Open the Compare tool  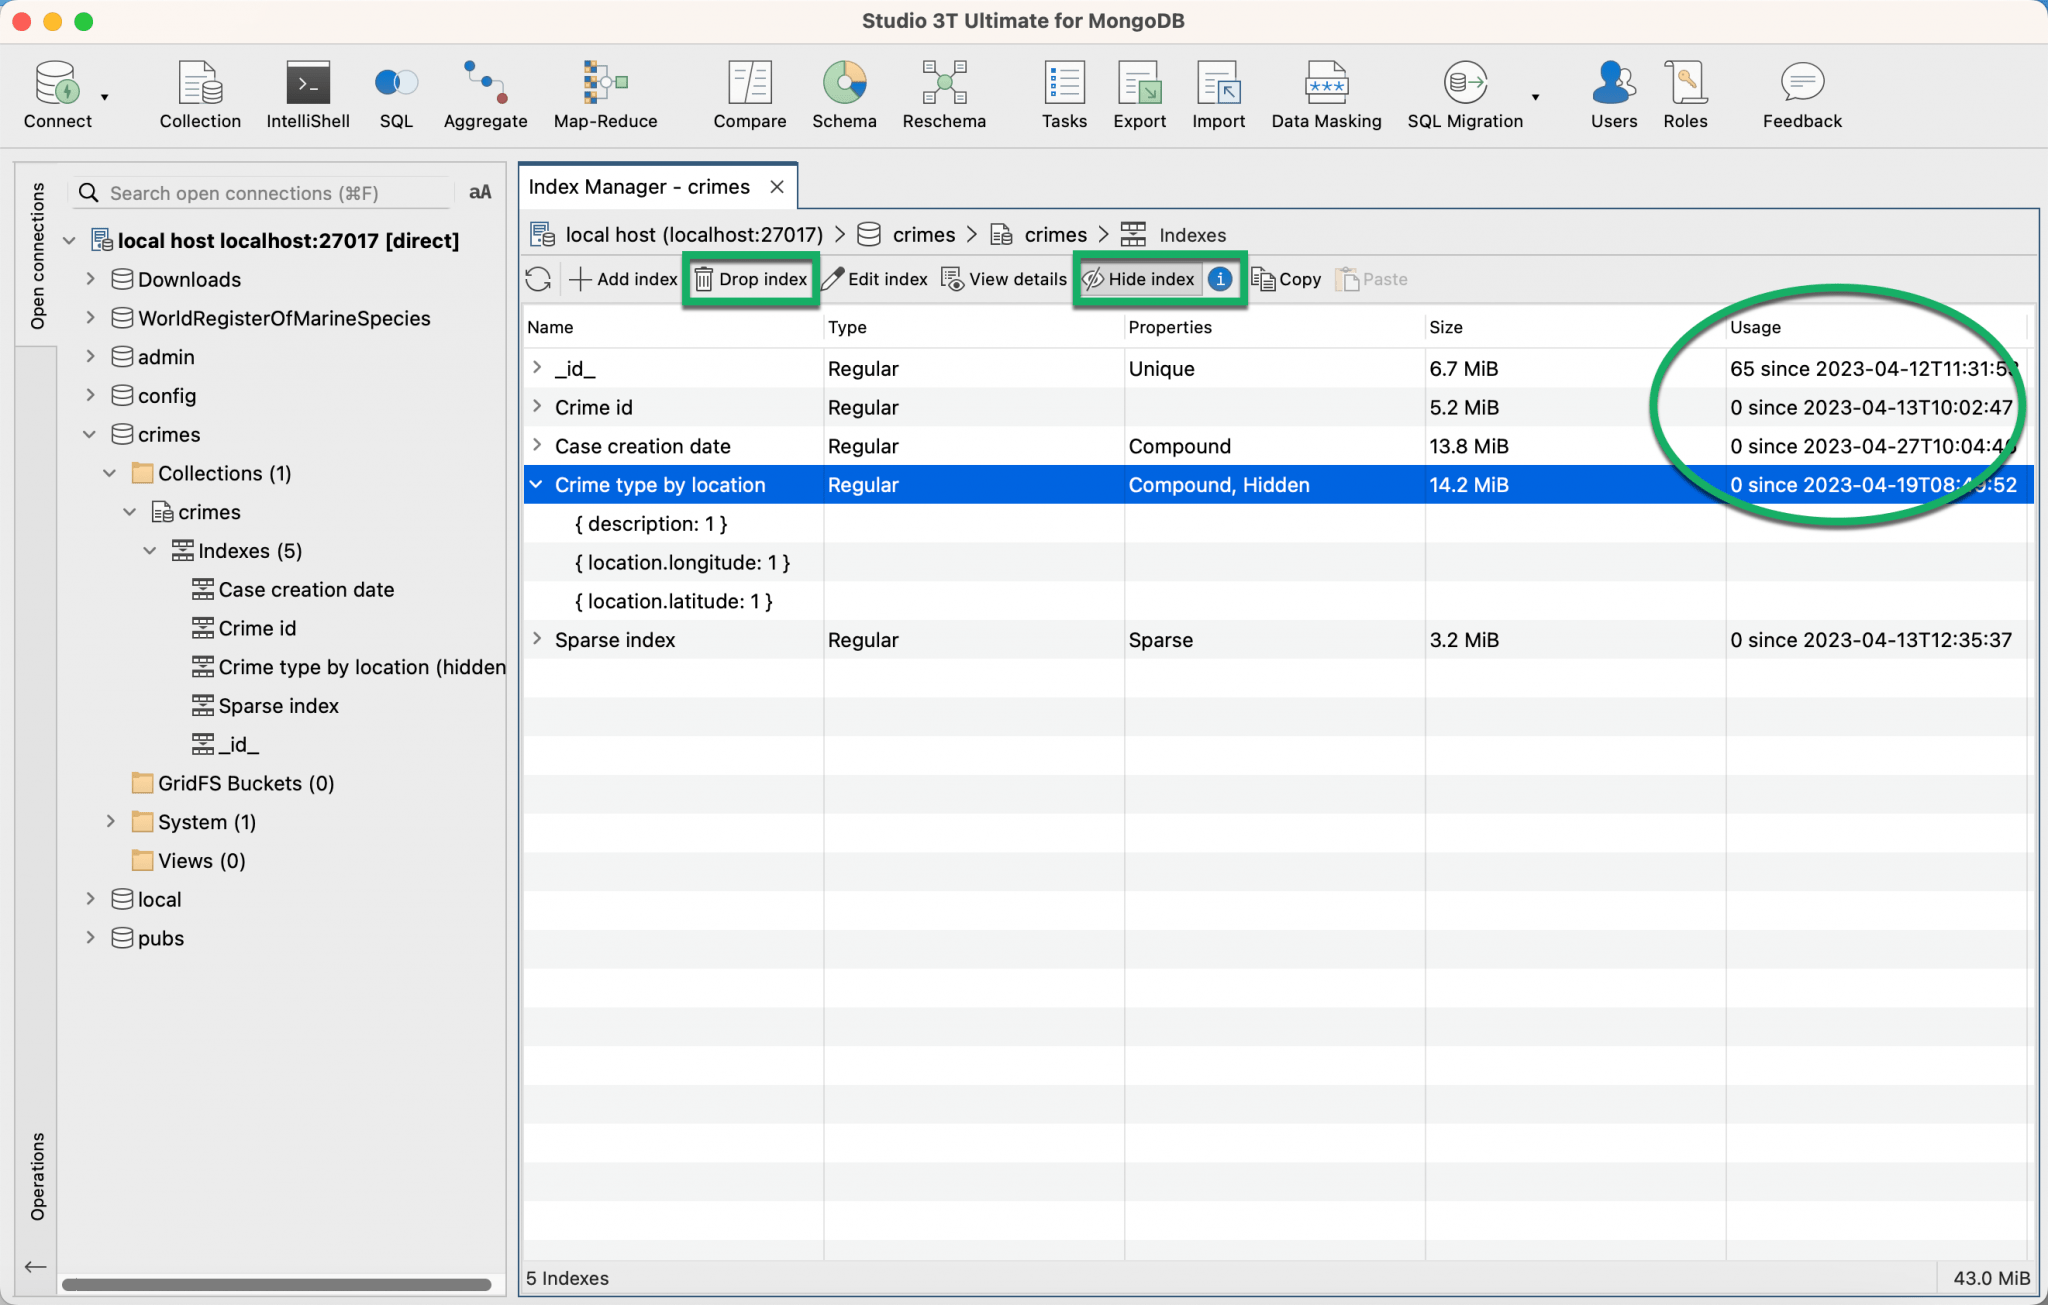point(749,95)
